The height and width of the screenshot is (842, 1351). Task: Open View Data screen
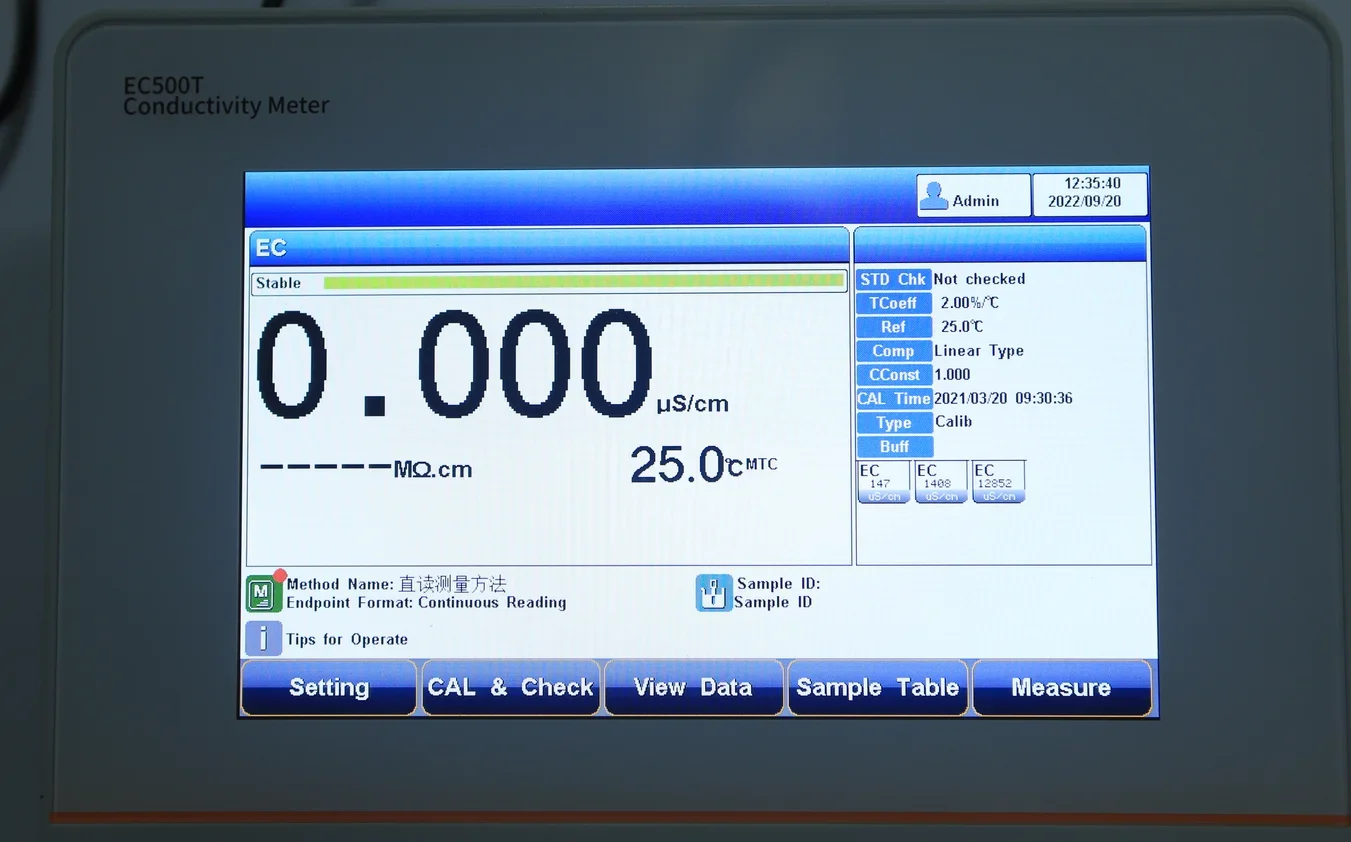point(693,687)
